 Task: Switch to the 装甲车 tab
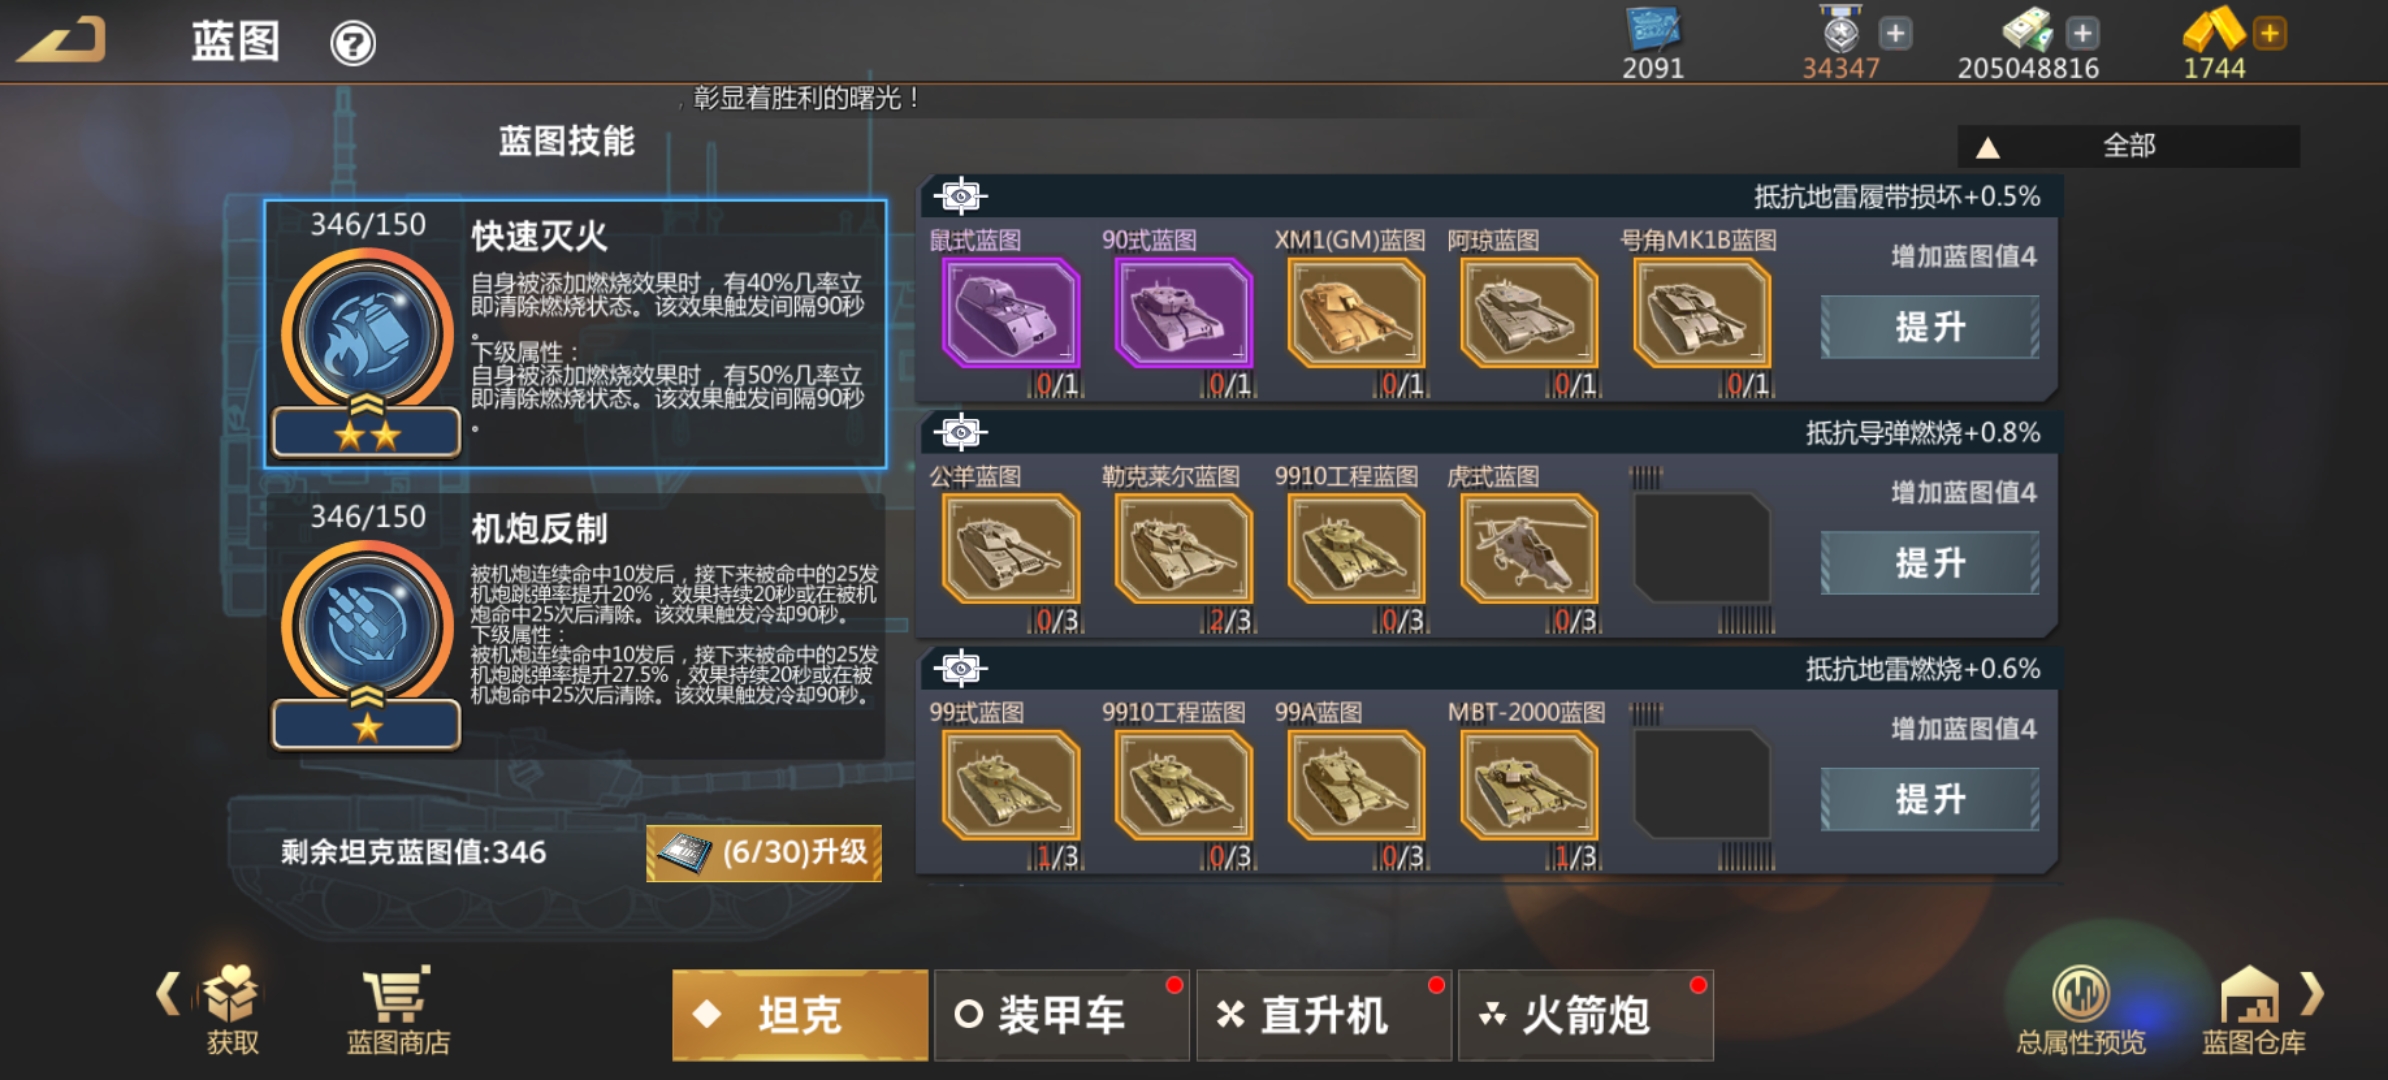point(1062,1015)
